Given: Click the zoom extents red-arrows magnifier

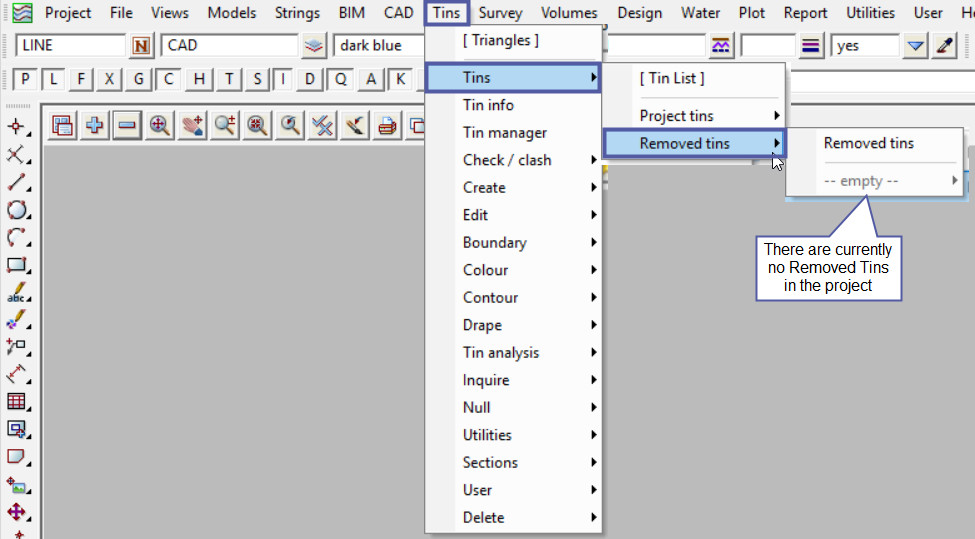Looking at the screenshot, I should [x=257, y=126].
